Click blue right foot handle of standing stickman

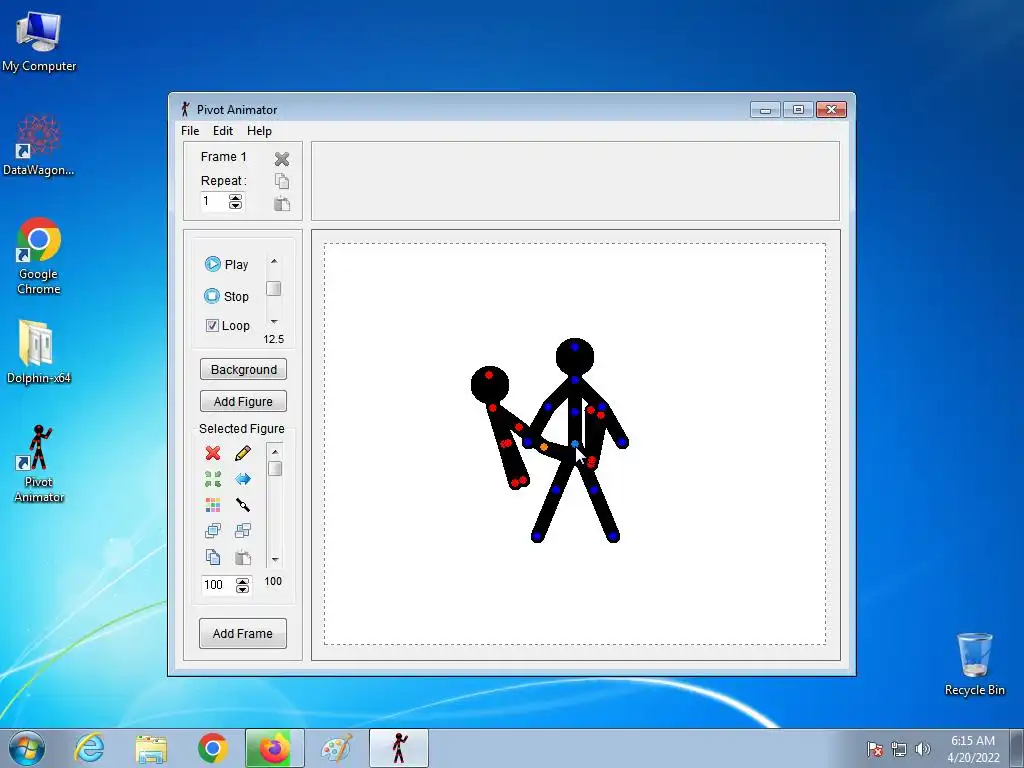click(613, 537)
